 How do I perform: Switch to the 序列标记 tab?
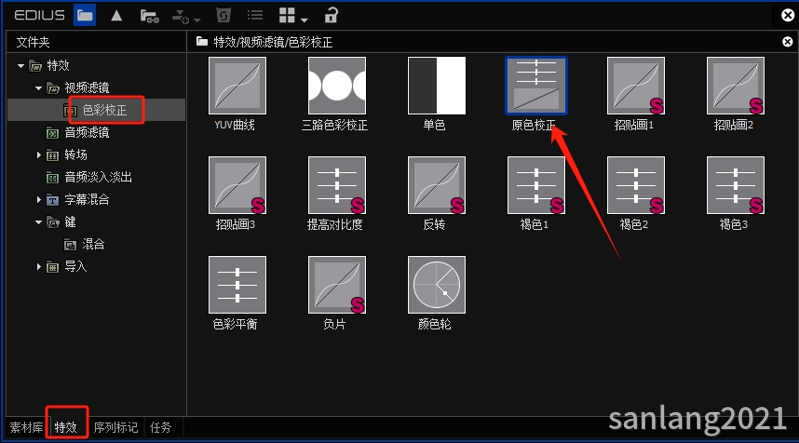coord(116,427)
